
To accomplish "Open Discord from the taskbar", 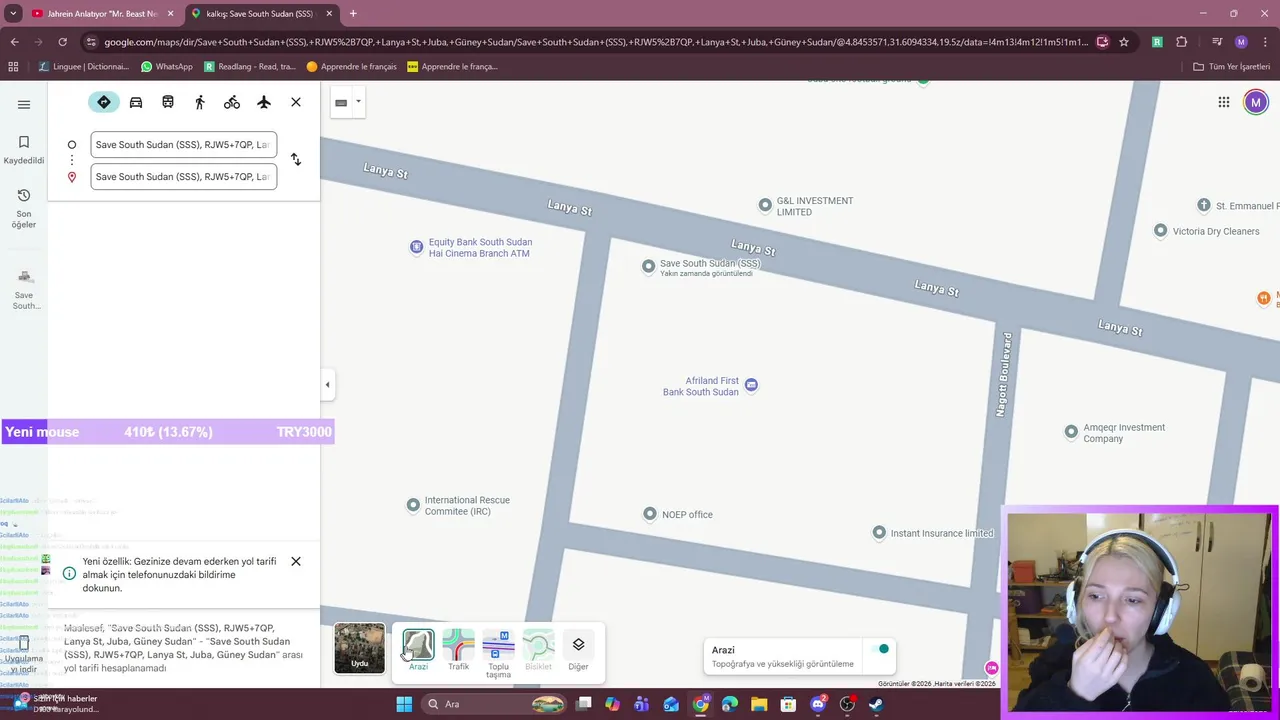I will click(818, 704).
